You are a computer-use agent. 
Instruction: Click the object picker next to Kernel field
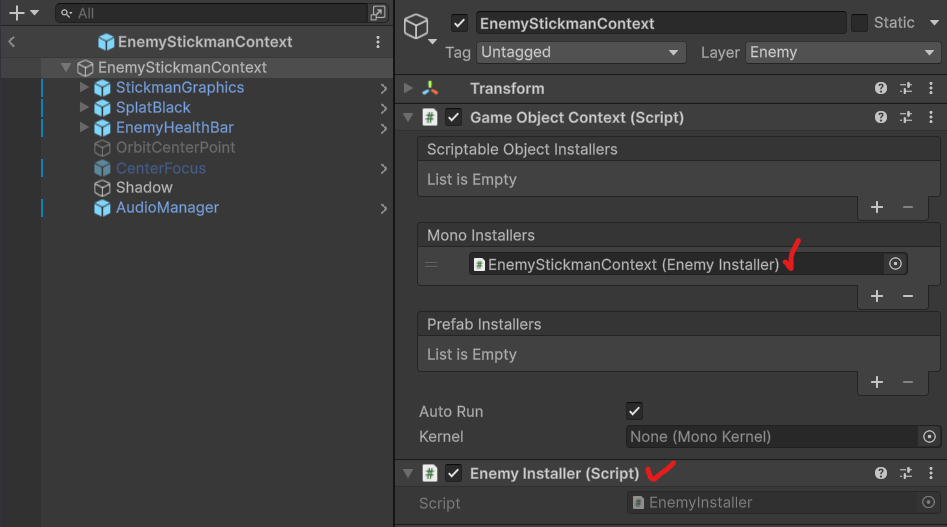929,437
